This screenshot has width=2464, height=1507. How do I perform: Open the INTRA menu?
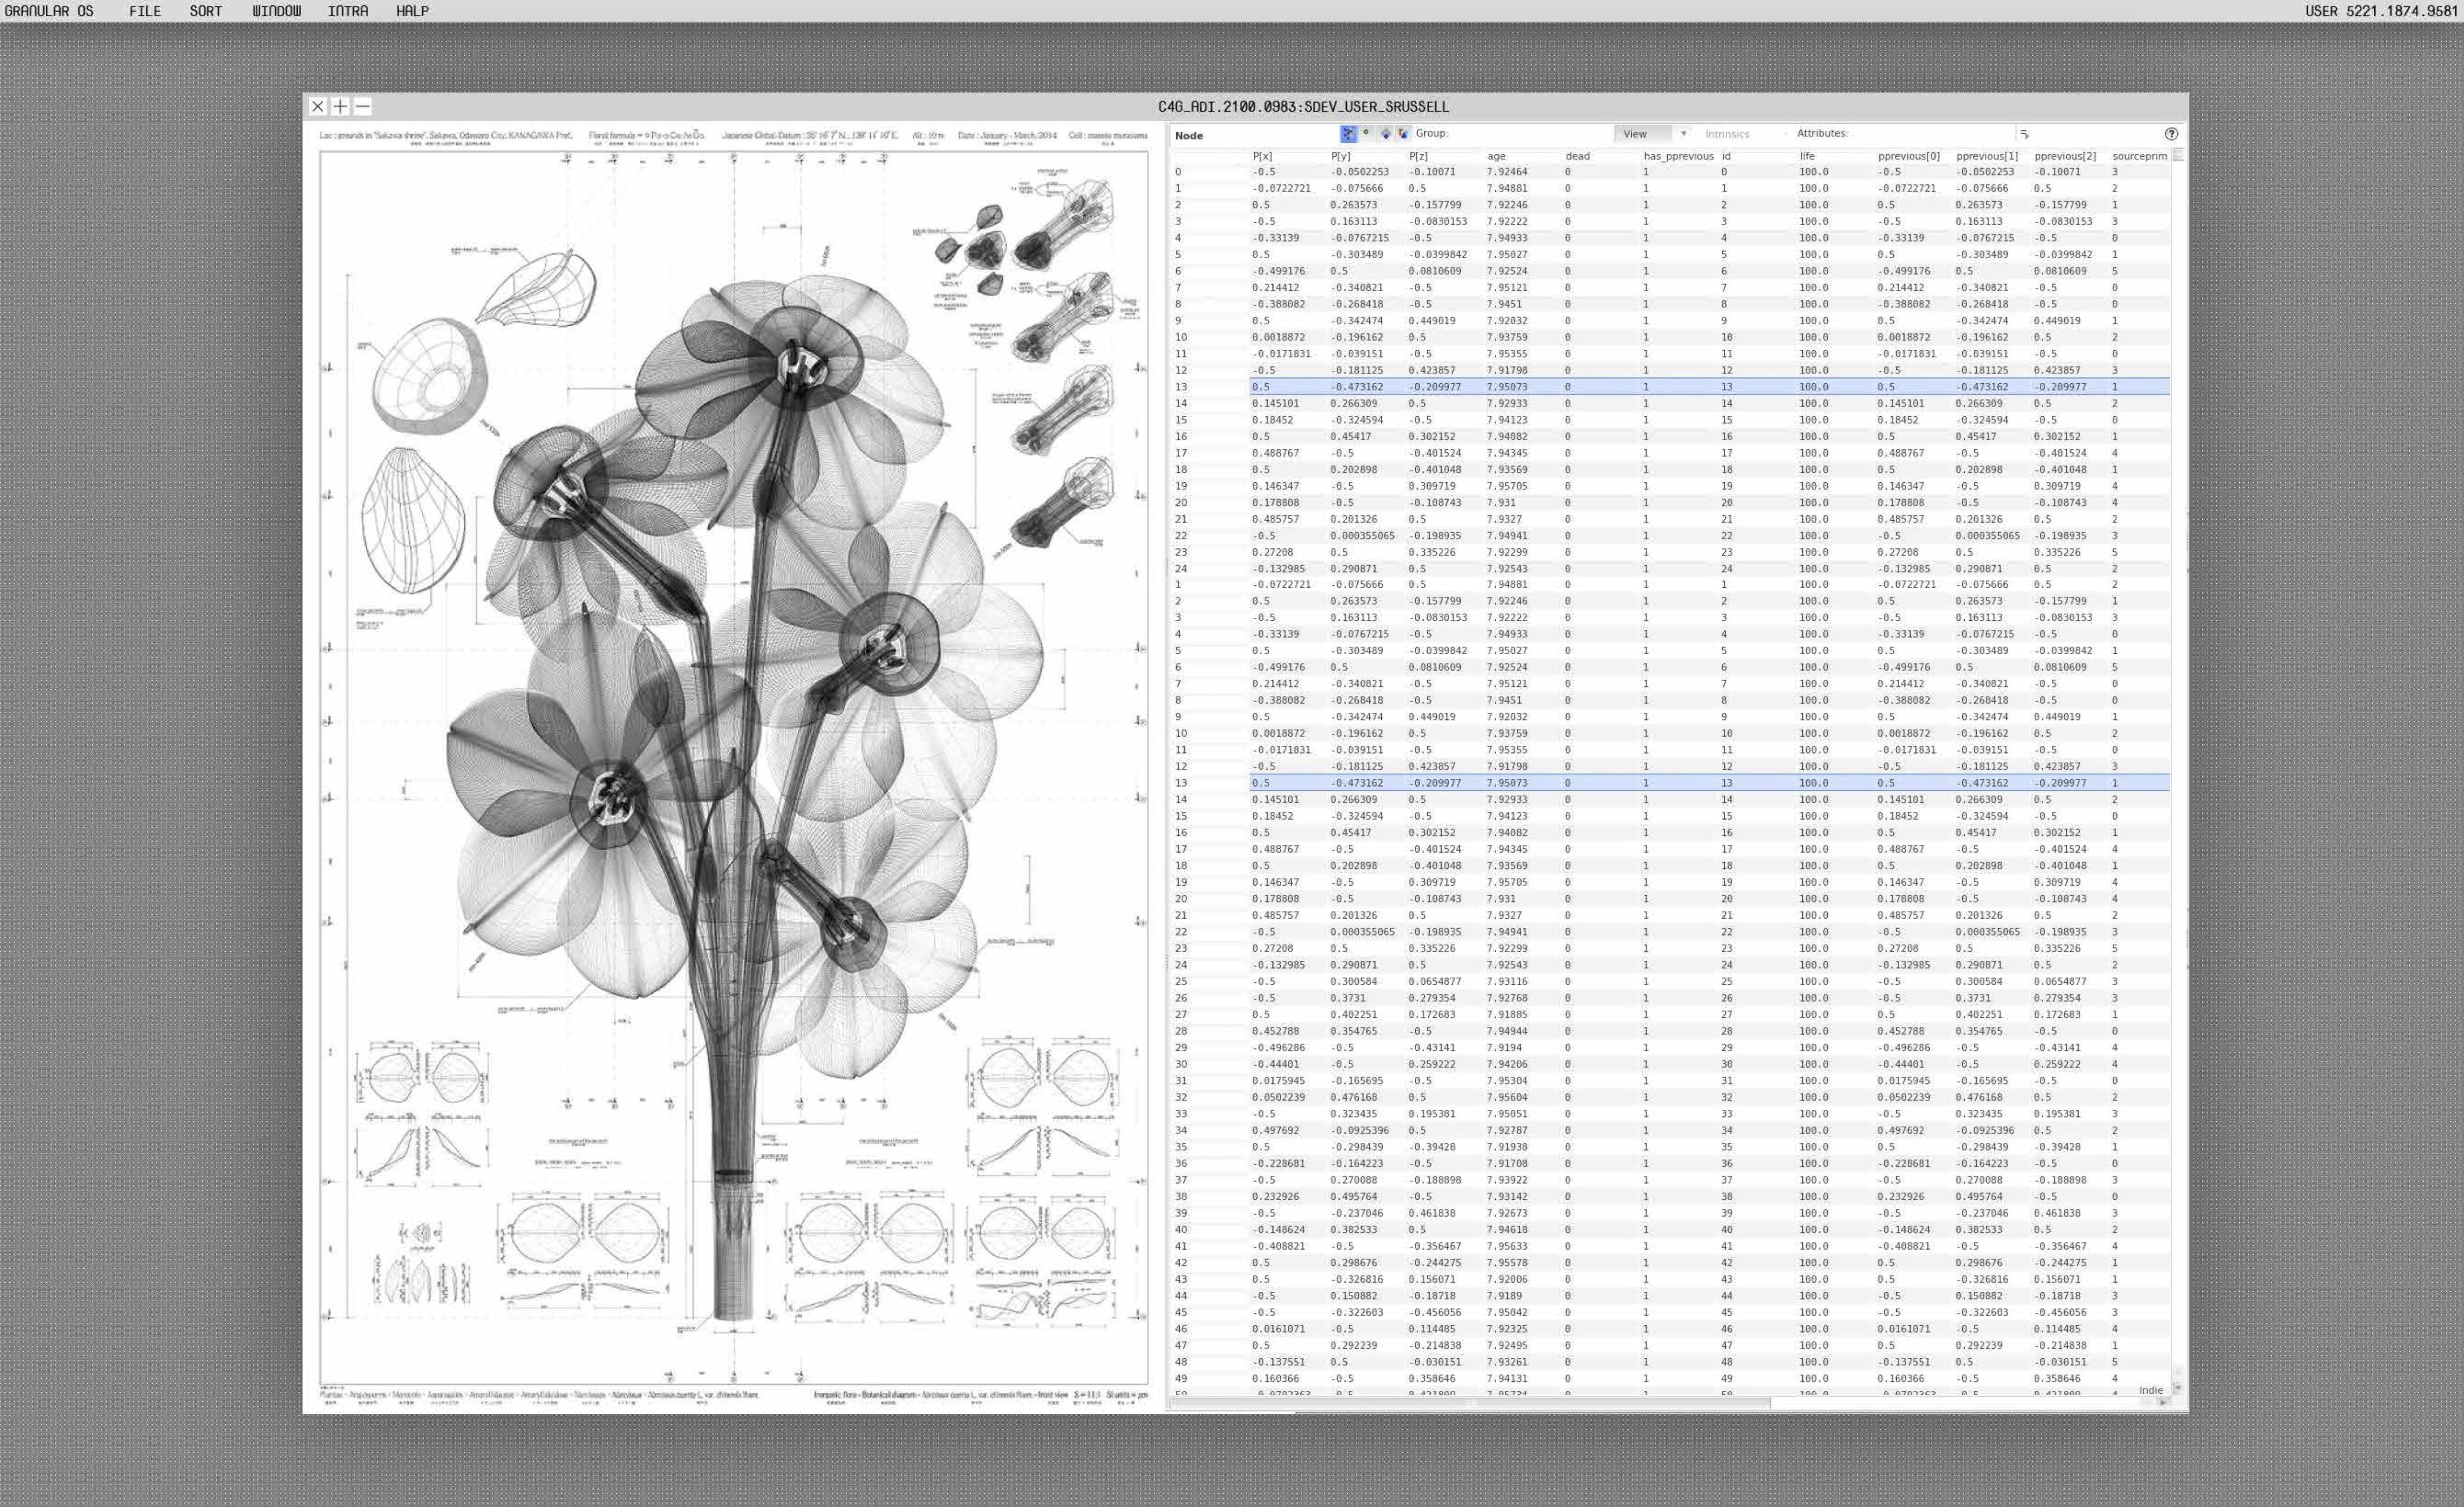click(348, 11)
